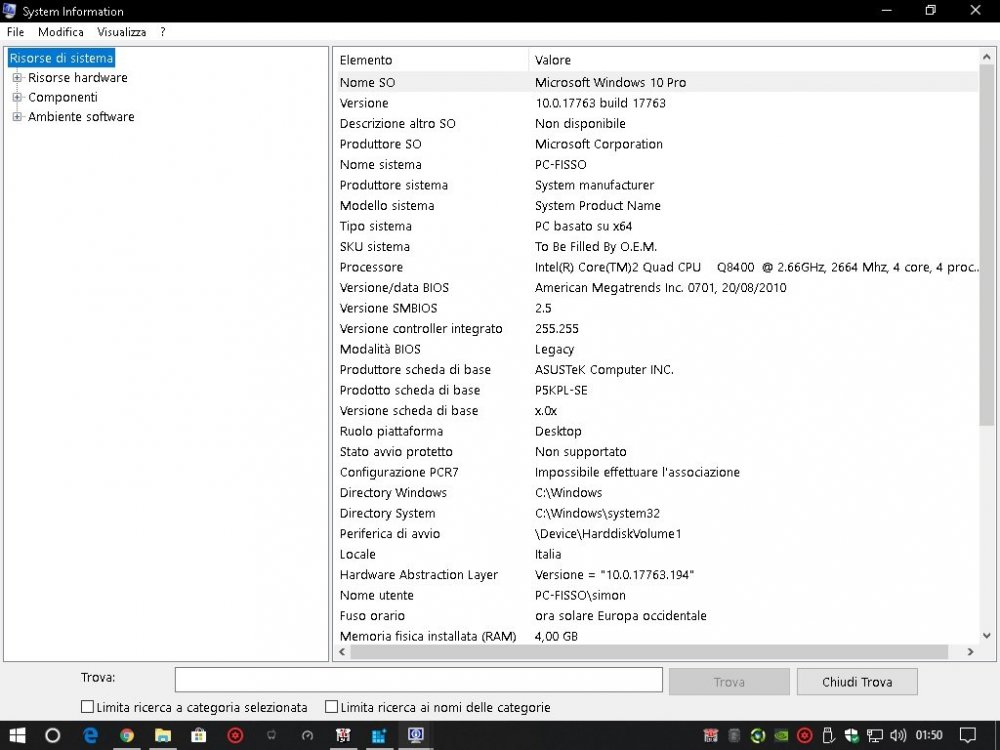Sort by the Valore column header
This screenshot has width=1000, height=750.
754,60
